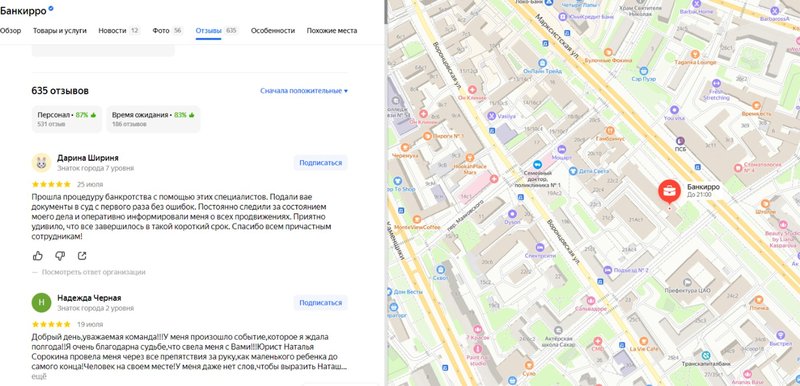The height and width of the screenshot is (386, 800).
Task: Open the Fresh Stretching marker
Action: pyautogui.click(x=715, y=83)
